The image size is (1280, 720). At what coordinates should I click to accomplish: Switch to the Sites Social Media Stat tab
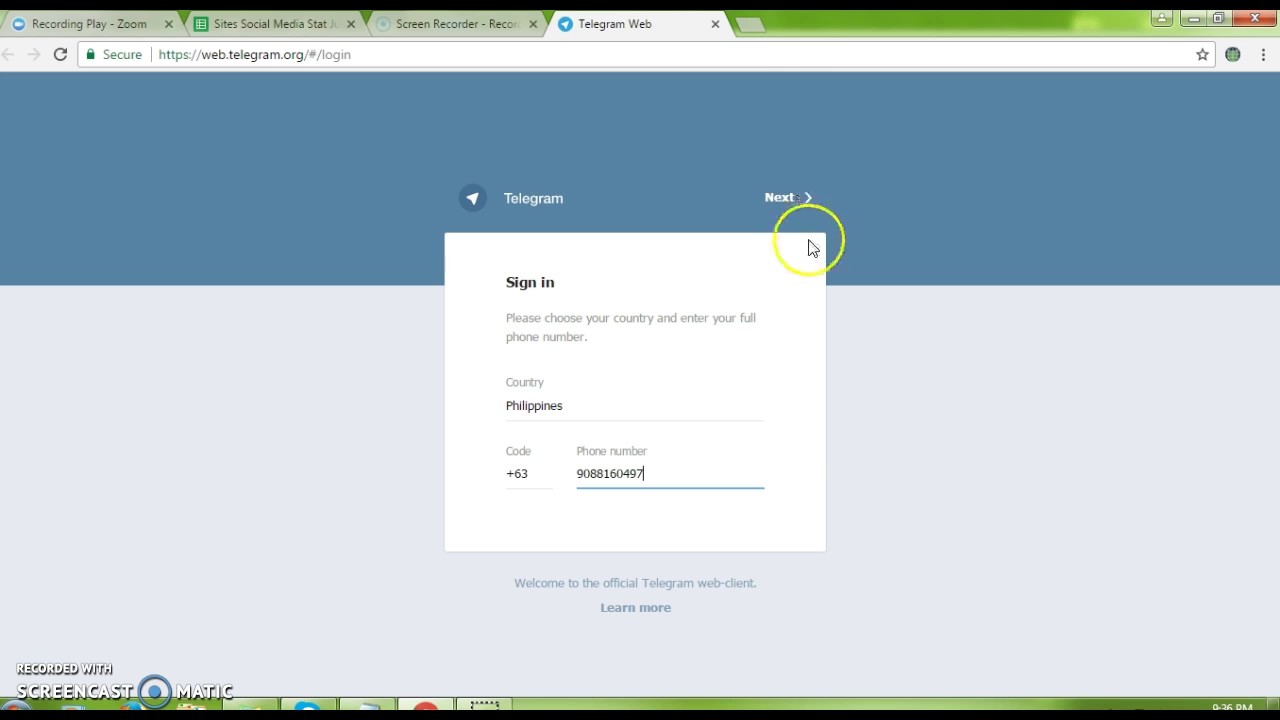click(270, 24)
